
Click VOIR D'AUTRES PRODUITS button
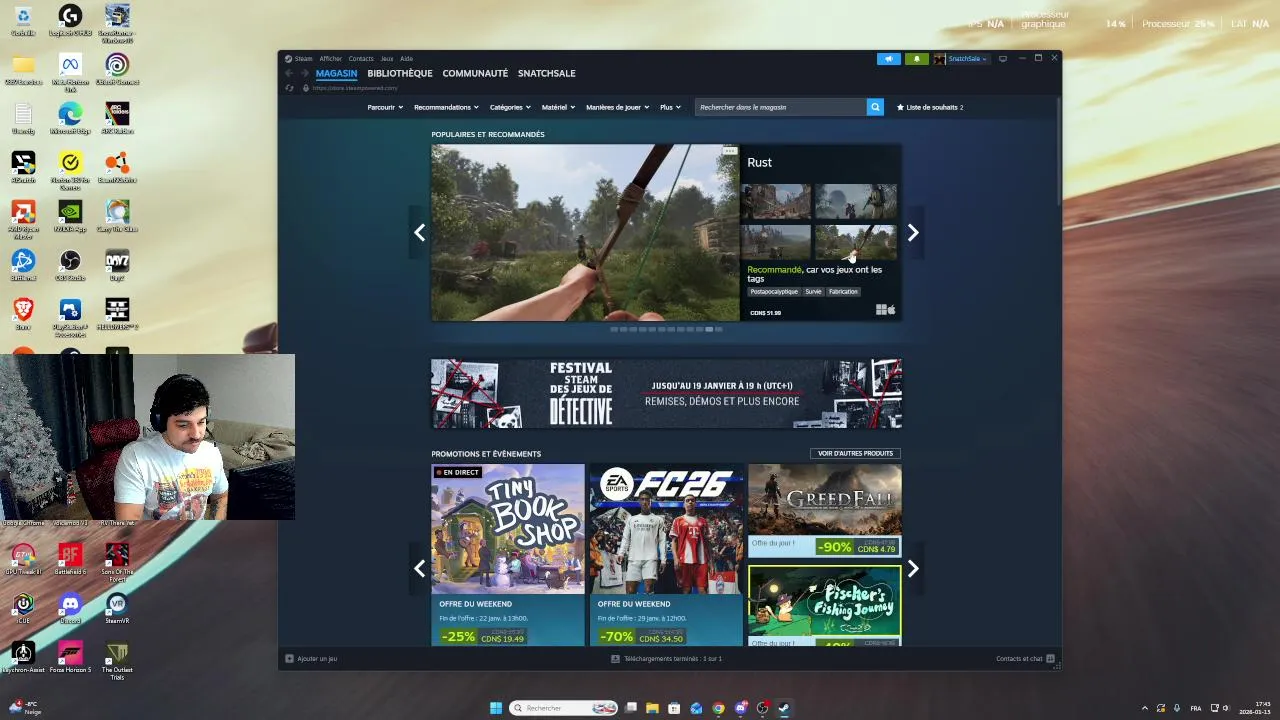coord(855,453)
